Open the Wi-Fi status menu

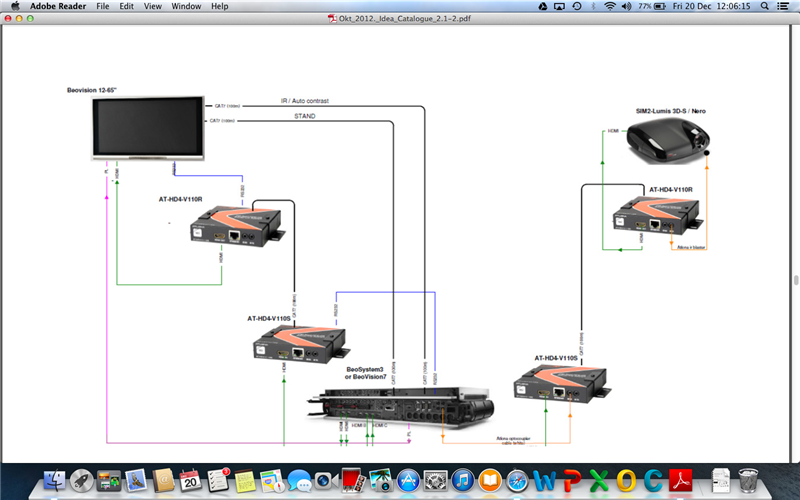tap(610, 6)
